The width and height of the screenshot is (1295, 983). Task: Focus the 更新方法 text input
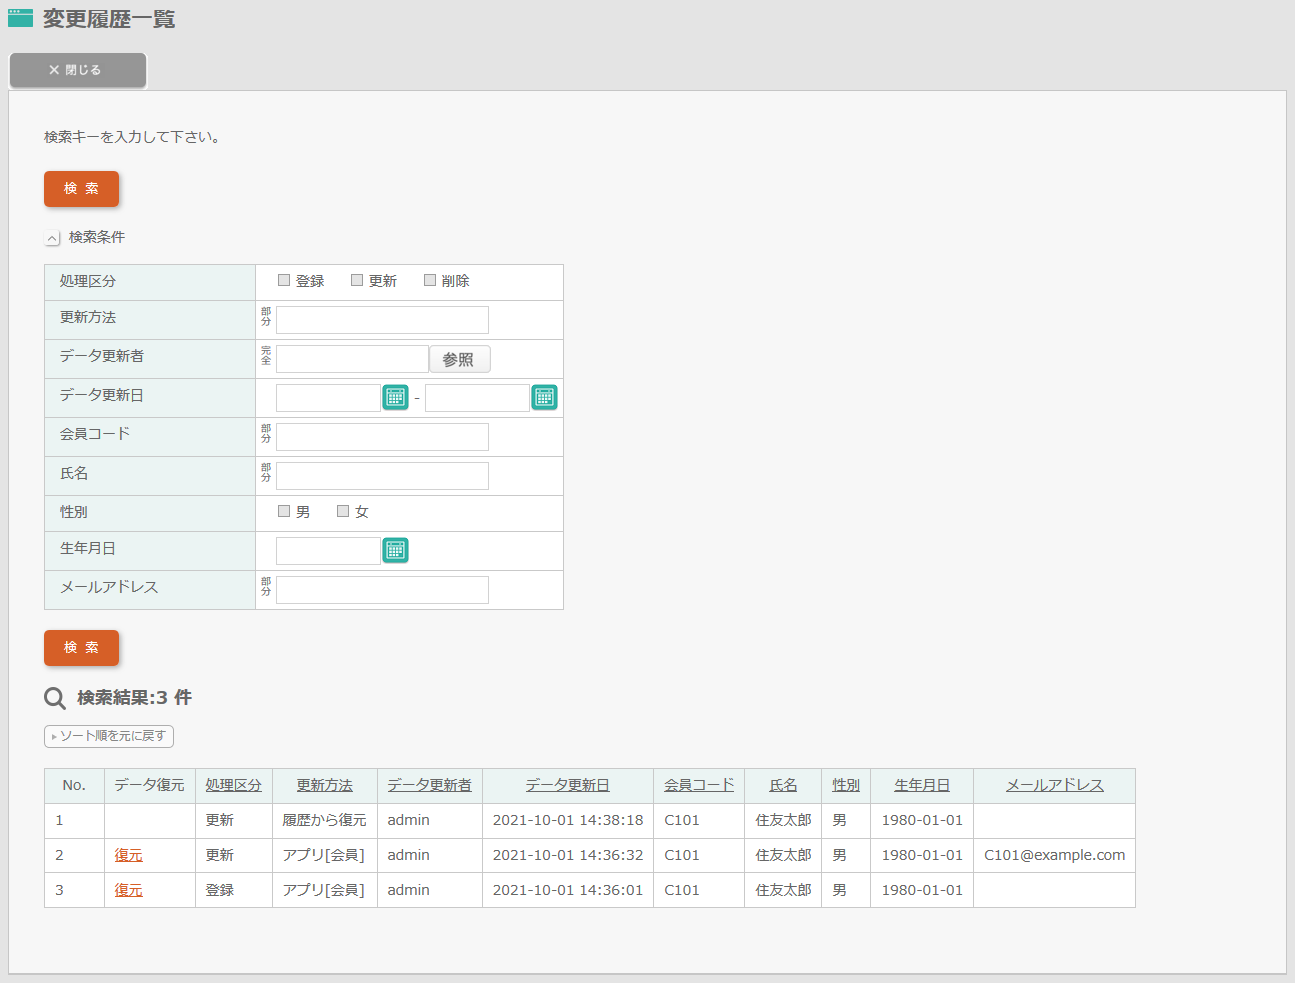[382, 320]
